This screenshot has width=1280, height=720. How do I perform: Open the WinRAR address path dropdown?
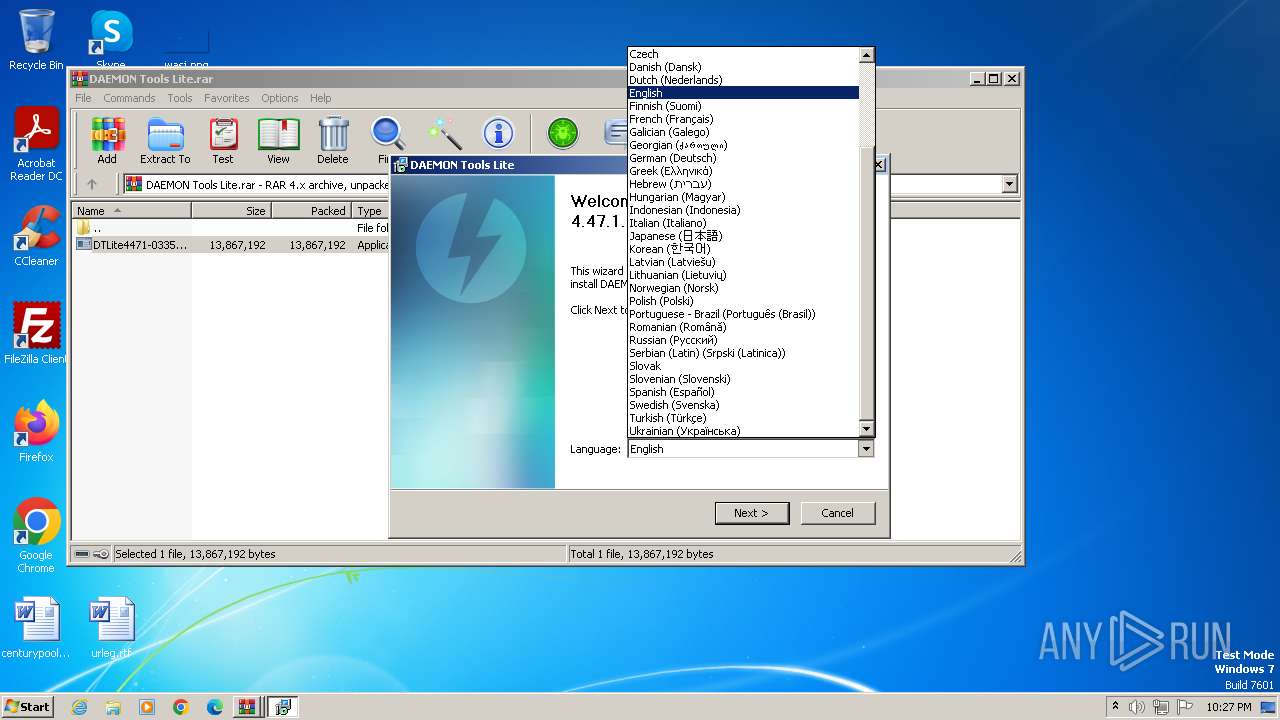[x=1009, y=184]
